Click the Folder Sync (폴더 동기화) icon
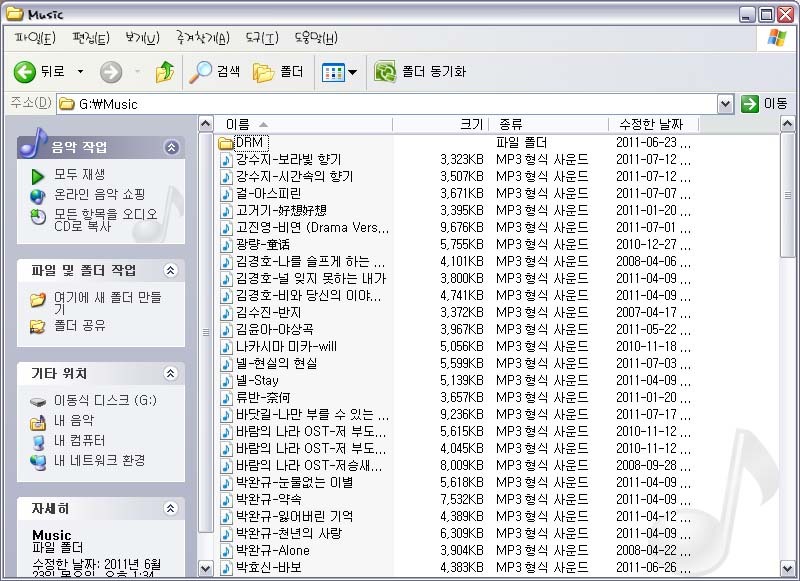800x581 pixels. 385,72
